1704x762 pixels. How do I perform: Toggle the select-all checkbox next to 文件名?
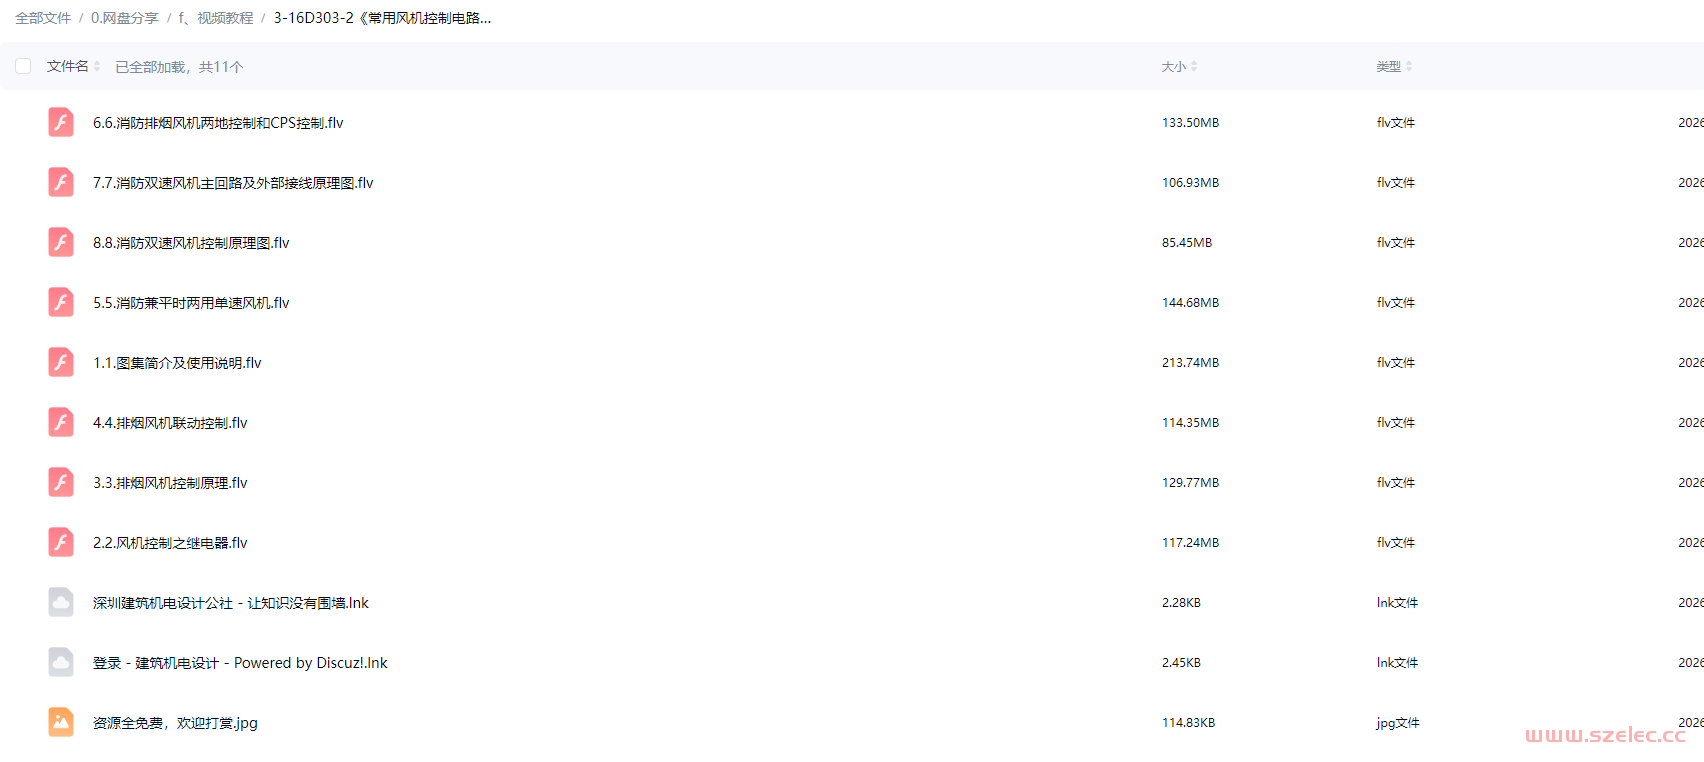pos(23,66)
